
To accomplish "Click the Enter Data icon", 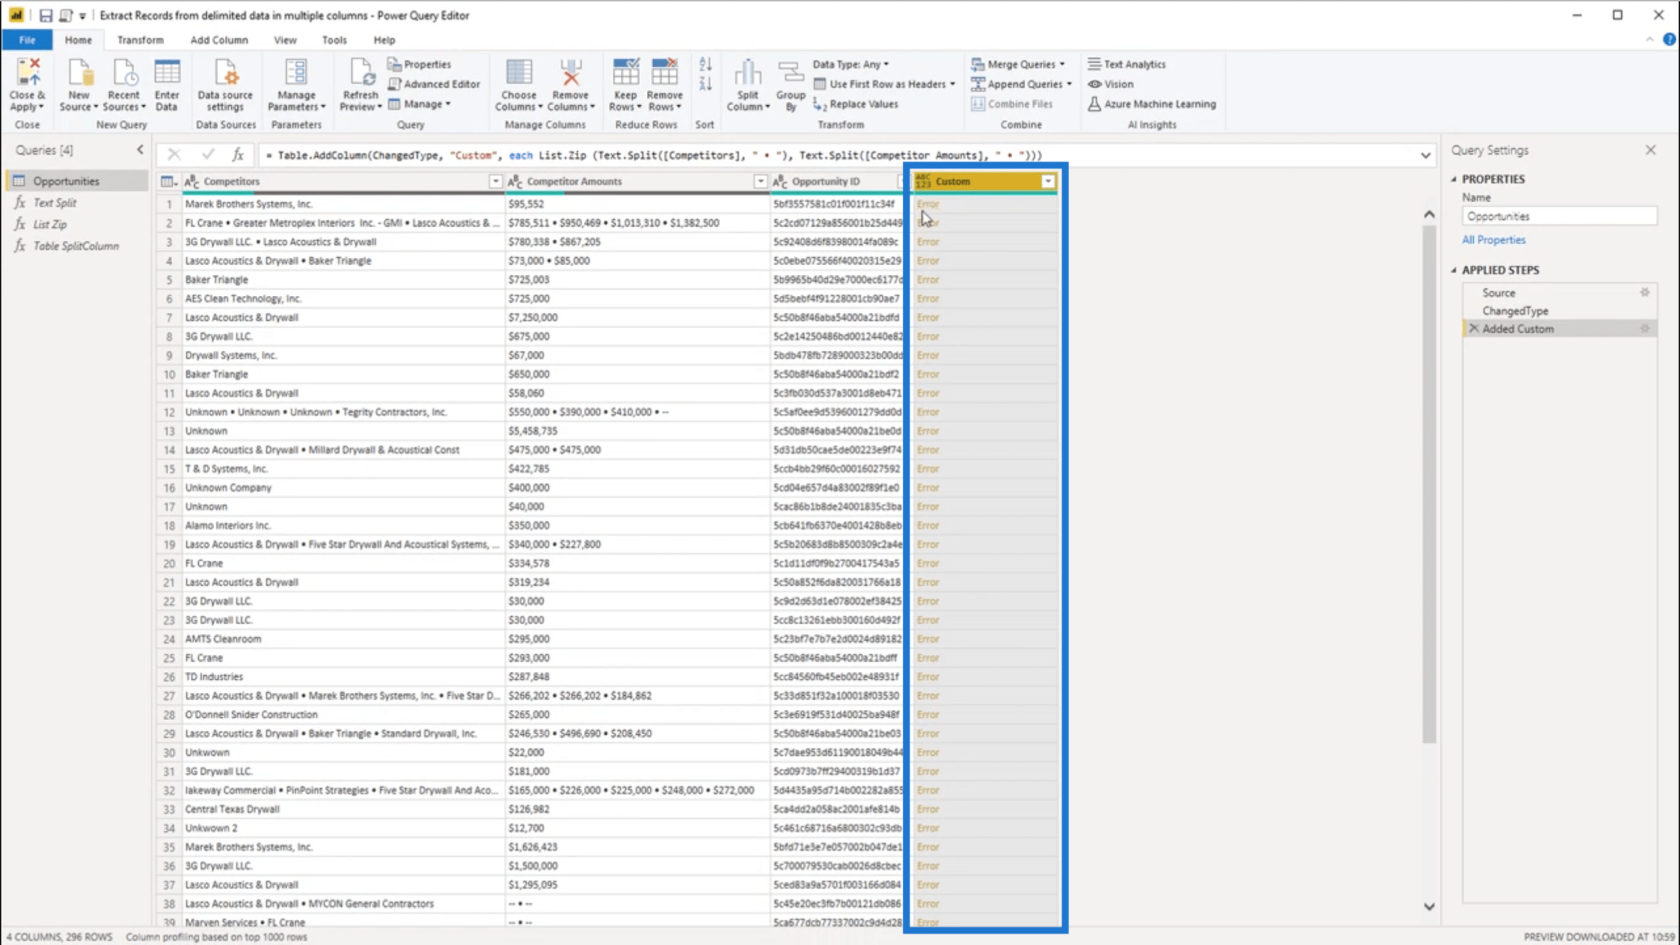I will coord(167,72).
